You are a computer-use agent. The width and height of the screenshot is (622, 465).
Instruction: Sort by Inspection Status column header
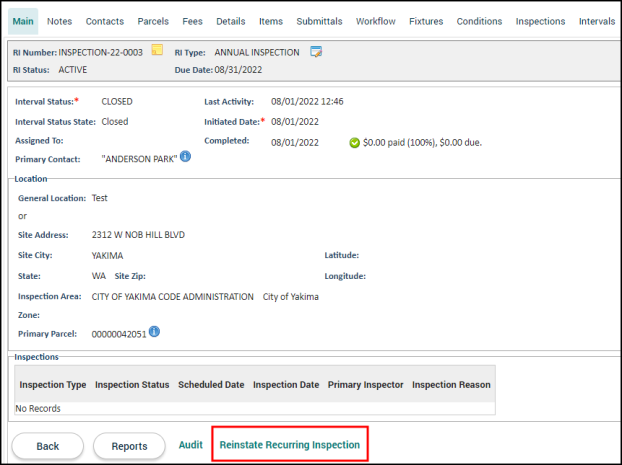[132, 384]
